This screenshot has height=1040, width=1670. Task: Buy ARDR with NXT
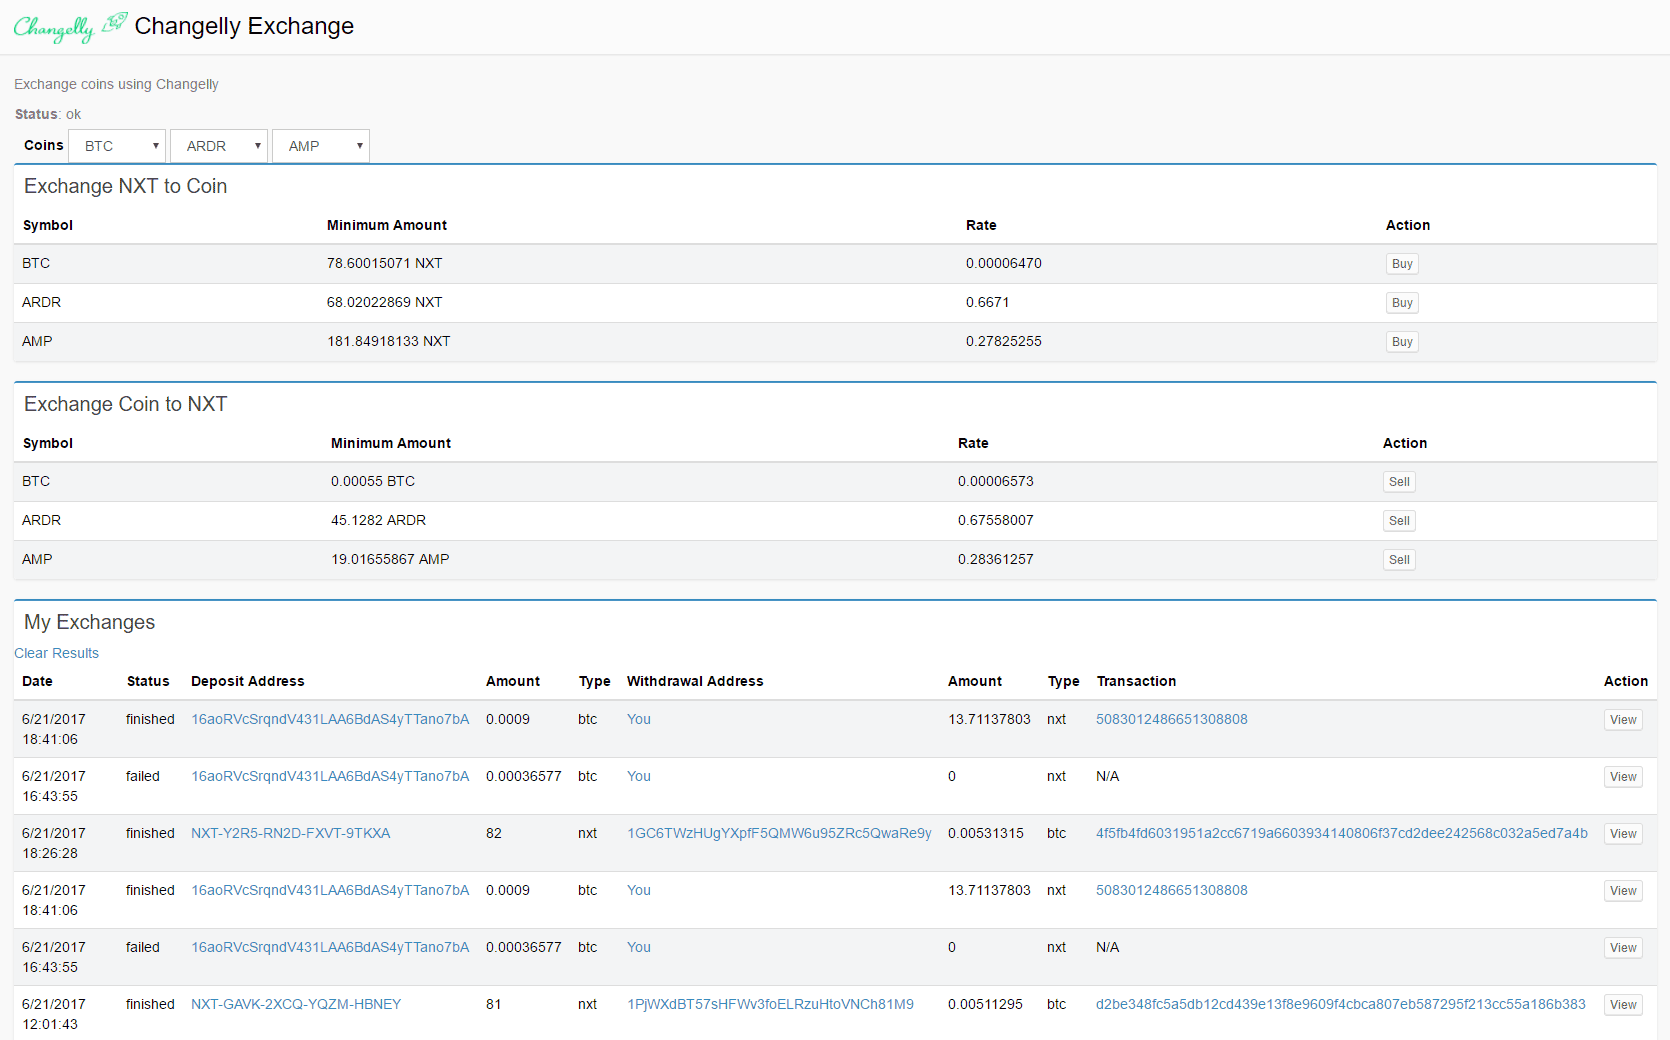pos(1402,303)
